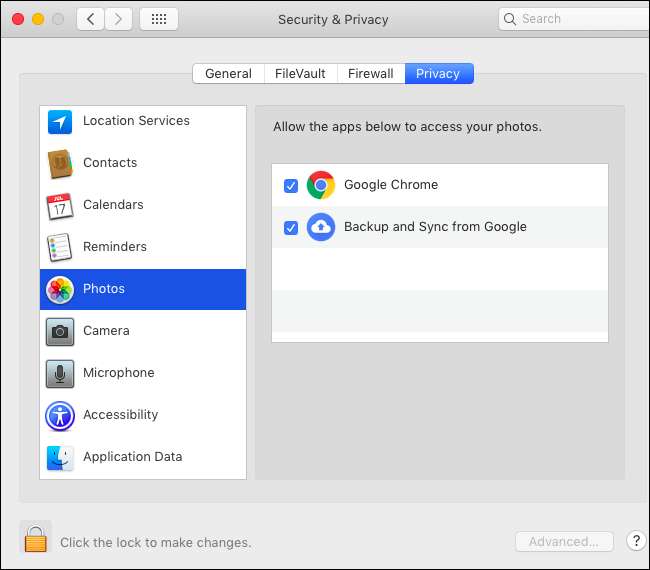Image resolution: width=650 pixels, height=570 pixels.
Task: Disable Backup and Sync from Google checkbox
Action: (x=291, y=227)
